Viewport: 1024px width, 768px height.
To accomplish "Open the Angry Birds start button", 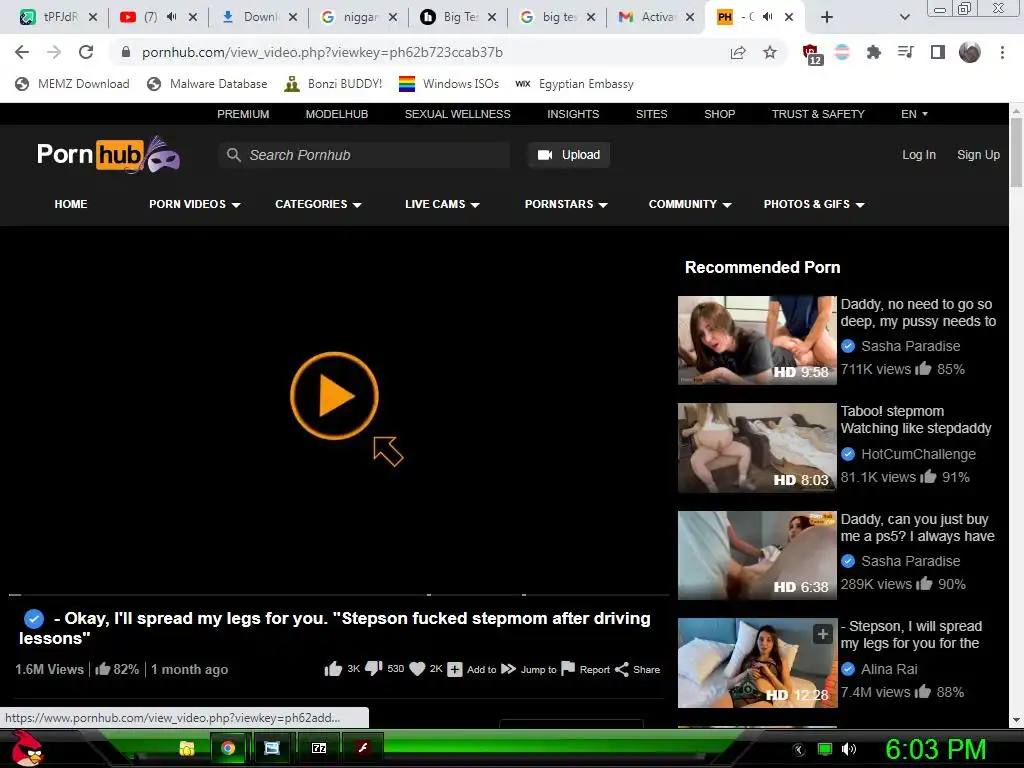I will (x=27, y=748).
